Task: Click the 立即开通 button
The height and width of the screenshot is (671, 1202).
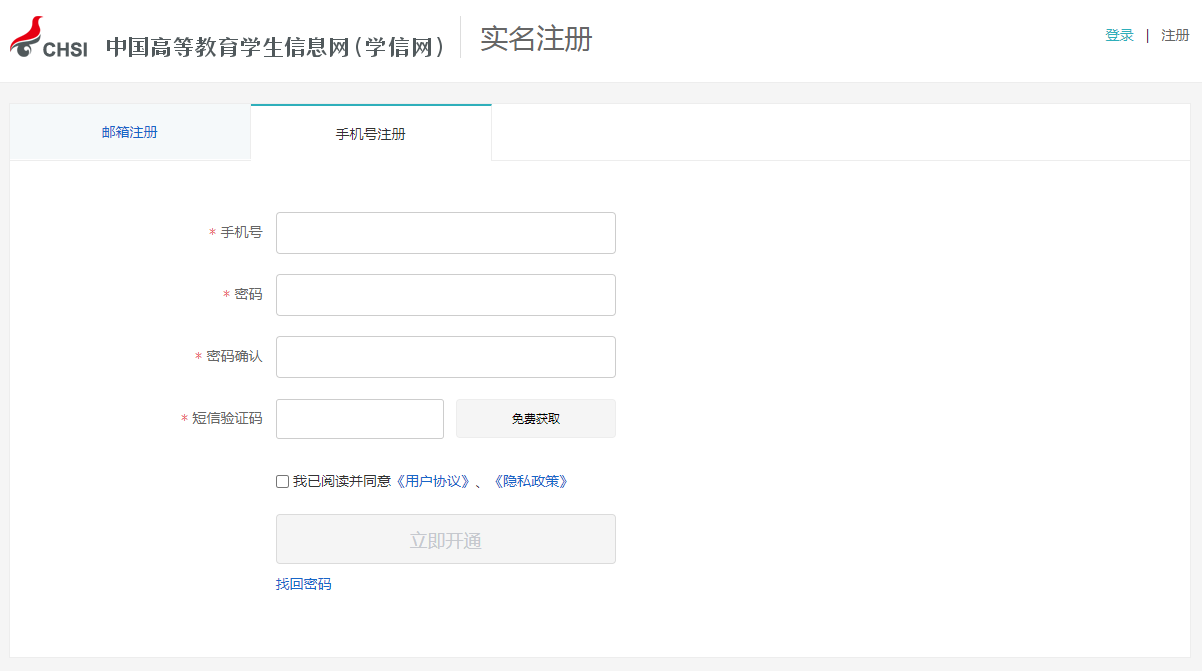Action: coord(446,539)
